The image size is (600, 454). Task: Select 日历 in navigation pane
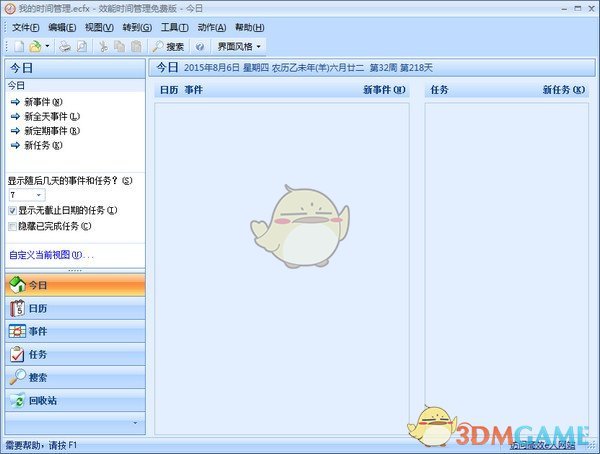pyautogui.click(x=75, y=309)
